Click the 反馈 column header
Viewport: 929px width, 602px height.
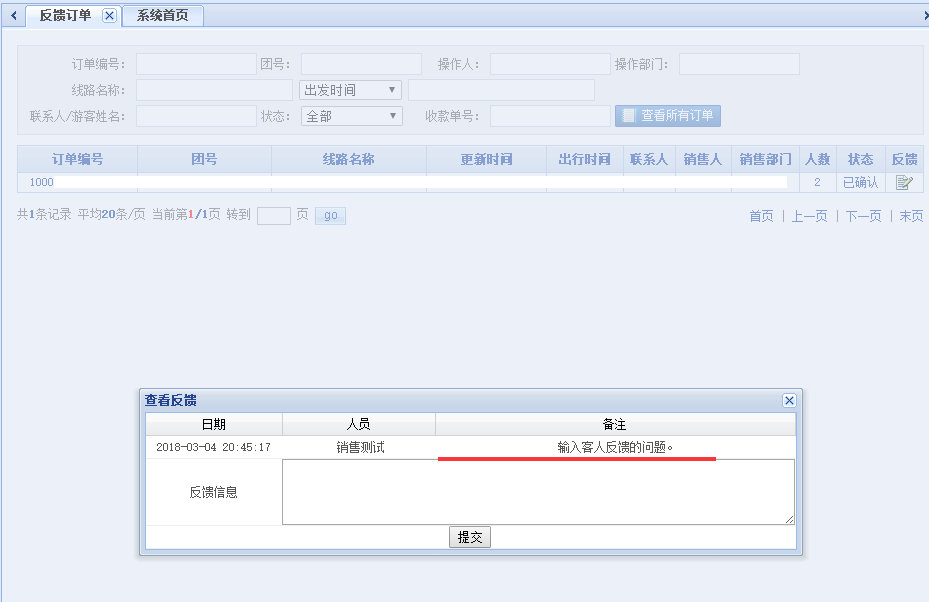tap(905, 159)
